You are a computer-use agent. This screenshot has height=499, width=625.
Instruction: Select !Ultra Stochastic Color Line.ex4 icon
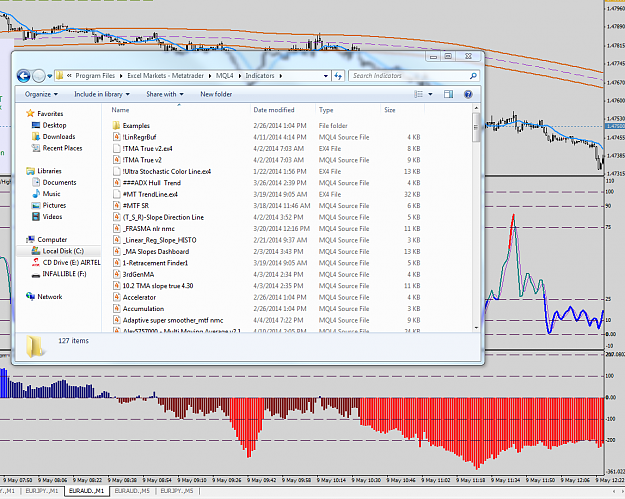click(116, 171)
